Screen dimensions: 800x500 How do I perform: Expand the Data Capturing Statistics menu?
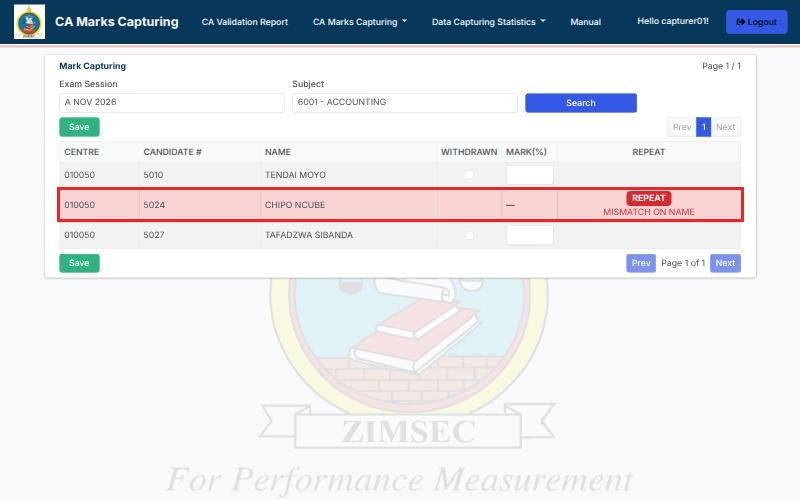tap(488, 22)
